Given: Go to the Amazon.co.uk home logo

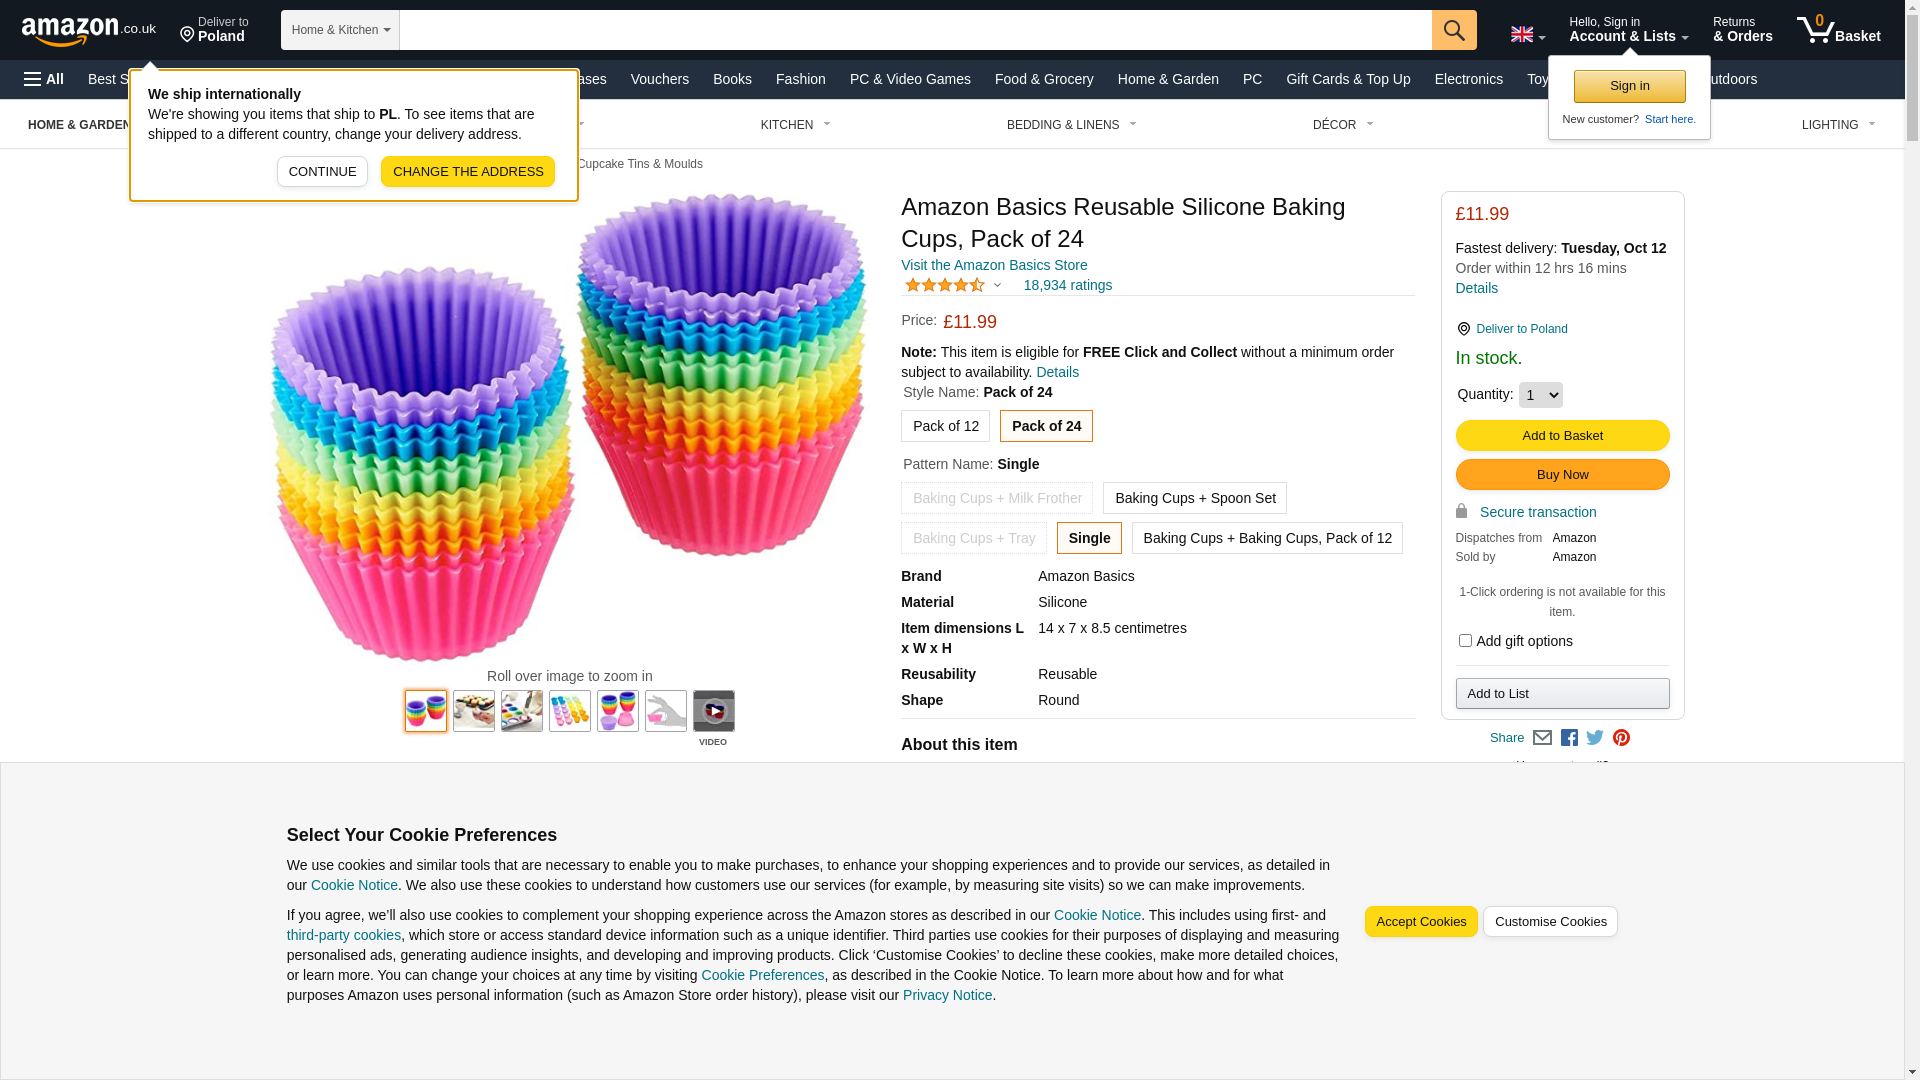Looking at the screenshot, I should pyautogui.click(x=88, y=31).
